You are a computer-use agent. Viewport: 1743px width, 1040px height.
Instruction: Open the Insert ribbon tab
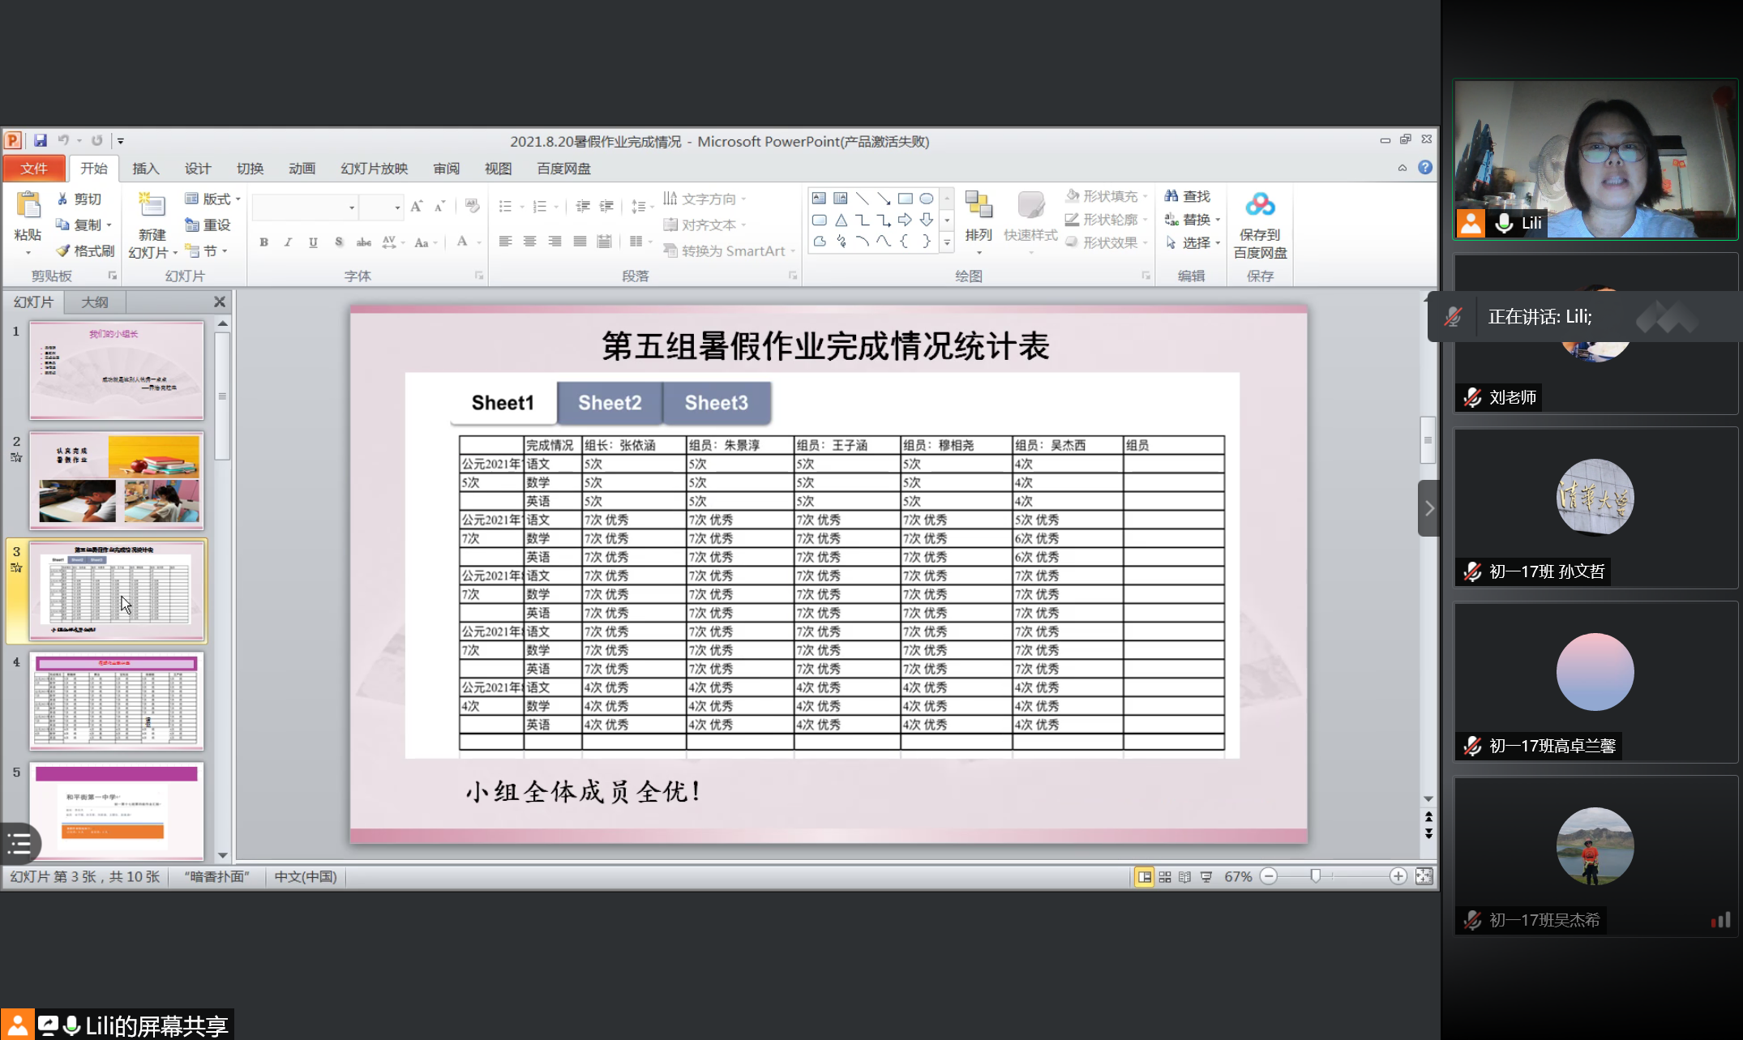(145, 169)
